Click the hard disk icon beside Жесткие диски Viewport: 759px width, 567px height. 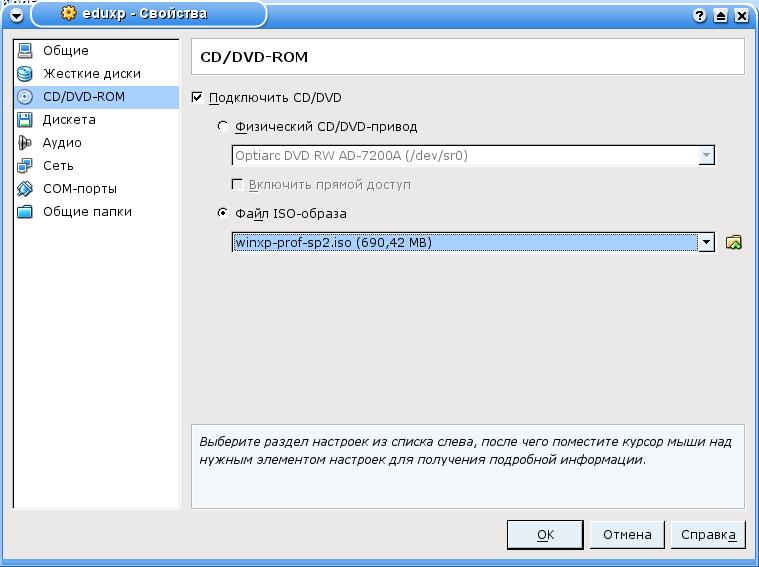coord(25,74)
